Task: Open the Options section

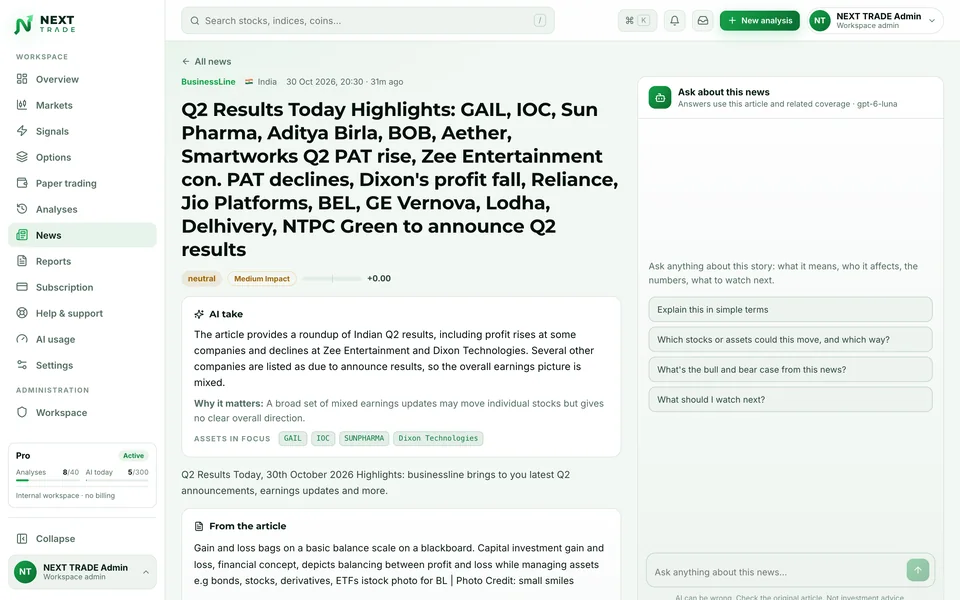Action: point(82,157)
